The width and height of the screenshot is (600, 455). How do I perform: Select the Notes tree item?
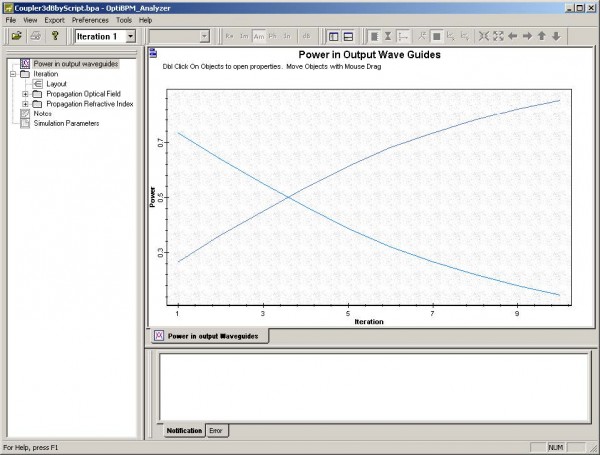pyautogui.click(x=42, y=114)
